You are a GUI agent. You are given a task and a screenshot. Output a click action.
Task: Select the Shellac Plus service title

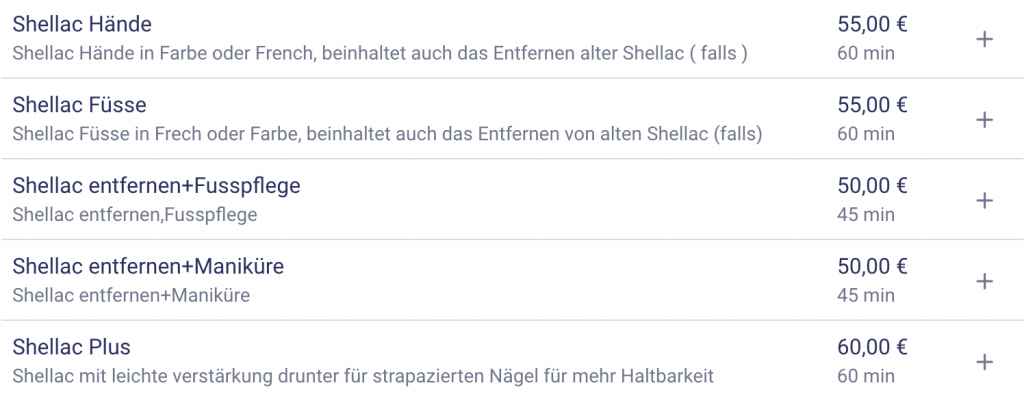[x=71, y=348]
